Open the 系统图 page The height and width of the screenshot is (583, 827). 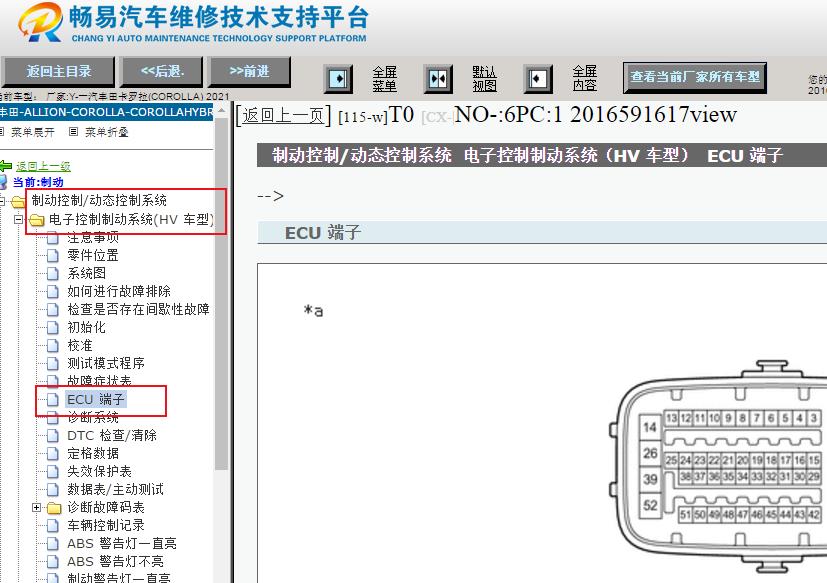(x=86, y=273)
